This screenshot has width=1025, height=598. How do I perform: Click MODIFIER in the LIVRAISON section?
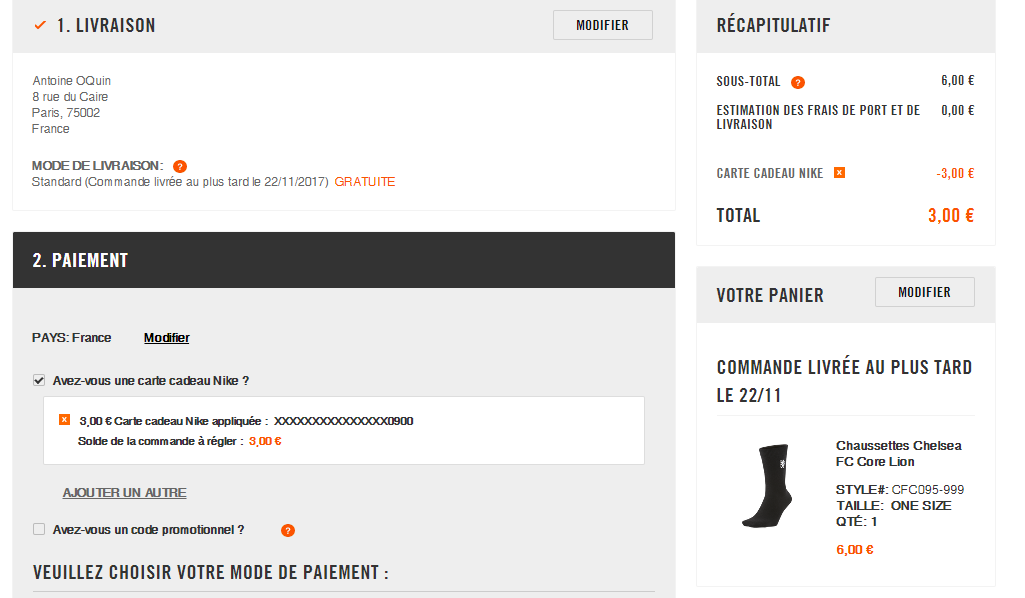[x=602, y=25]
